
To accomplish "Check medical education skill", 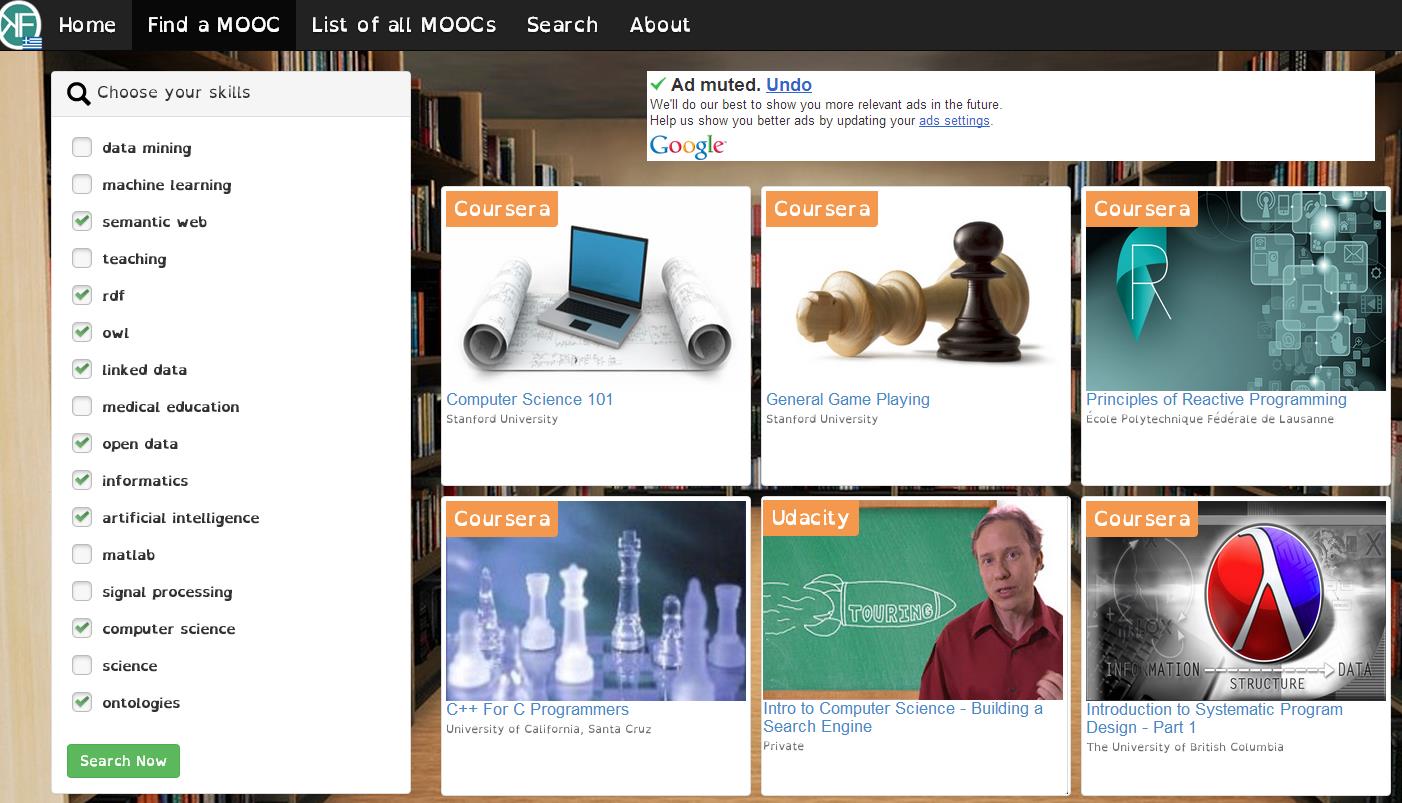I will pos(82,406).
